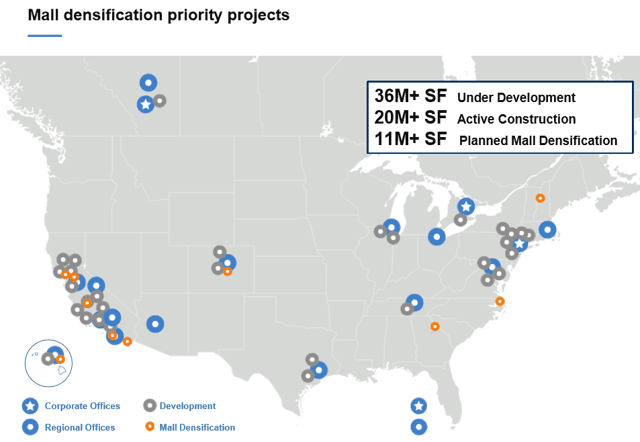The image size is (640, 442).
Task: Click the gray Development legend icon
Action: (x=150, y=405)
